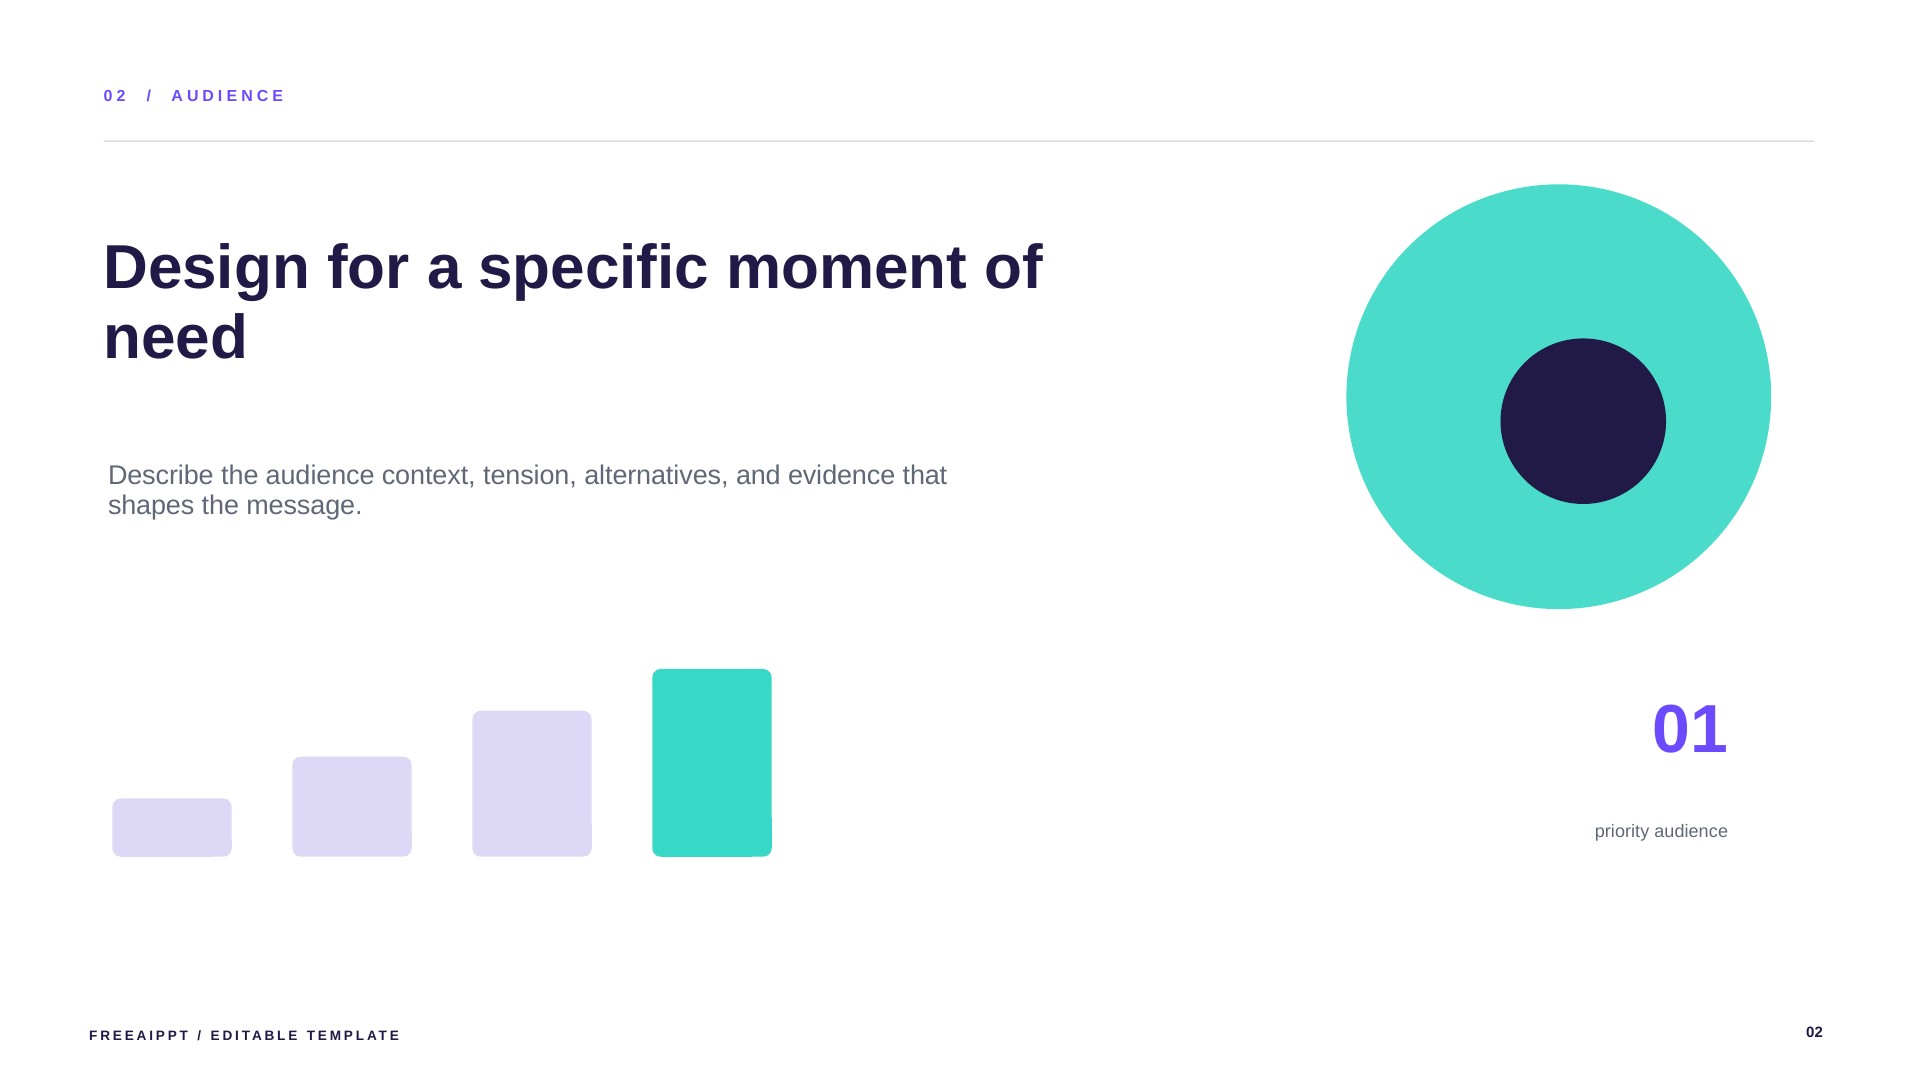Select the EDITABLE TEMPLATE footer text
Viewport: 1921px width, 1080px height.
tap(305, 1035)
